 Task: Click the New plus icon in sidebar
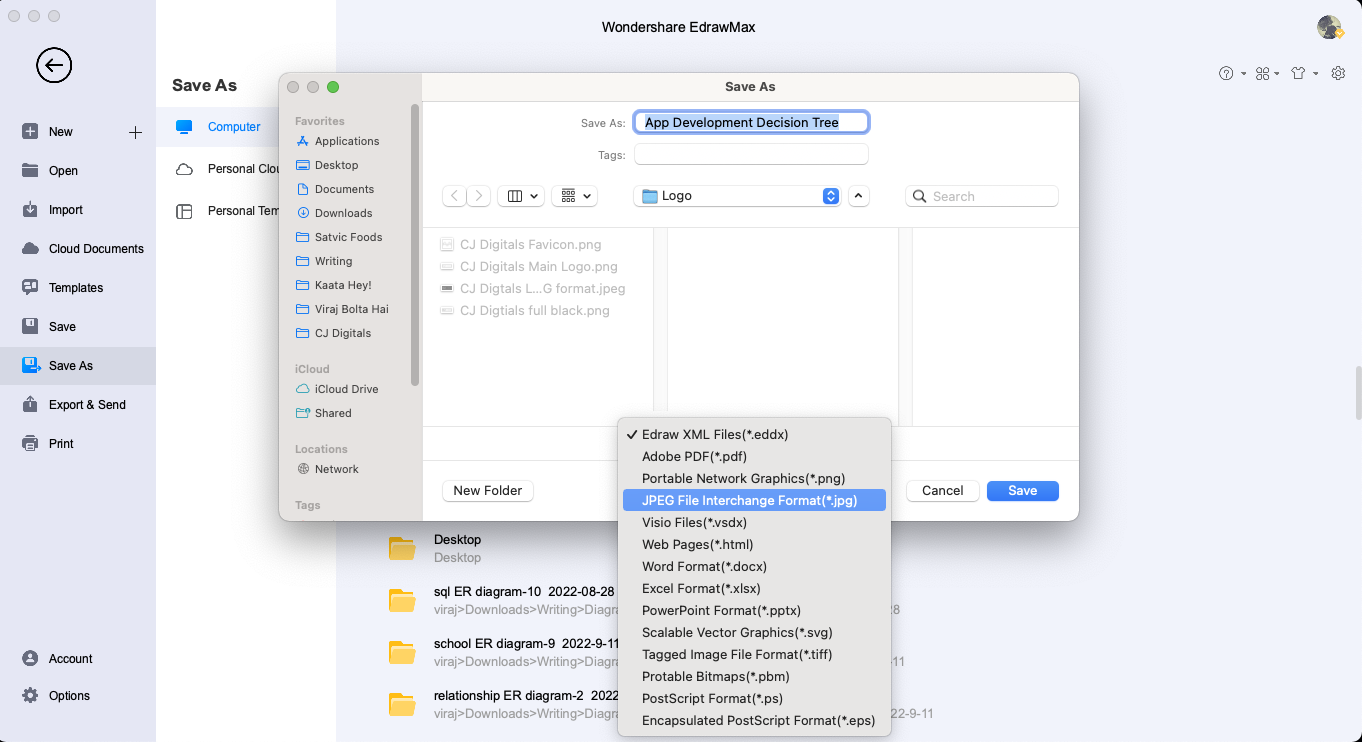pos(135,132)
